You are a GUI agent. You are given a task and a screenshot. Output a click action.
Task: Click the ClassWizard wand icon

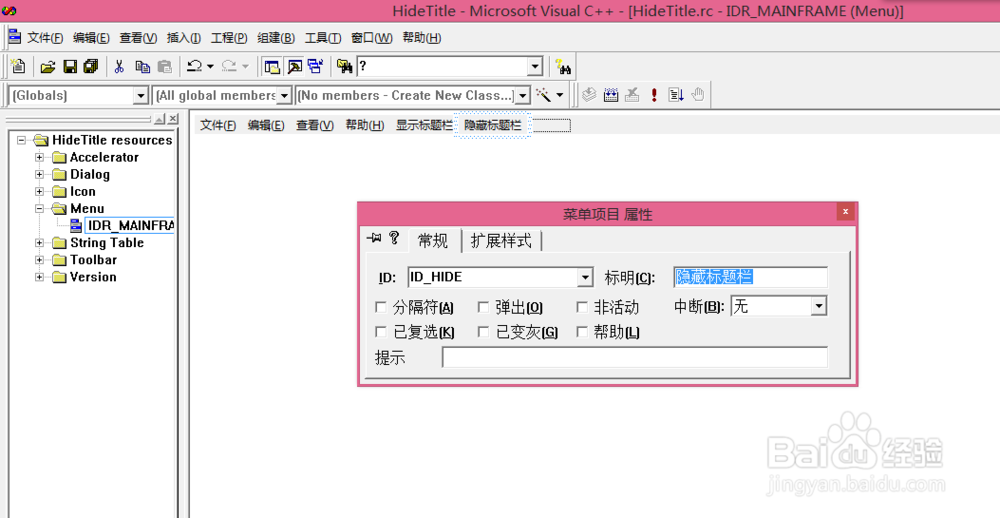pyautogui.click(x=543, y=95)
